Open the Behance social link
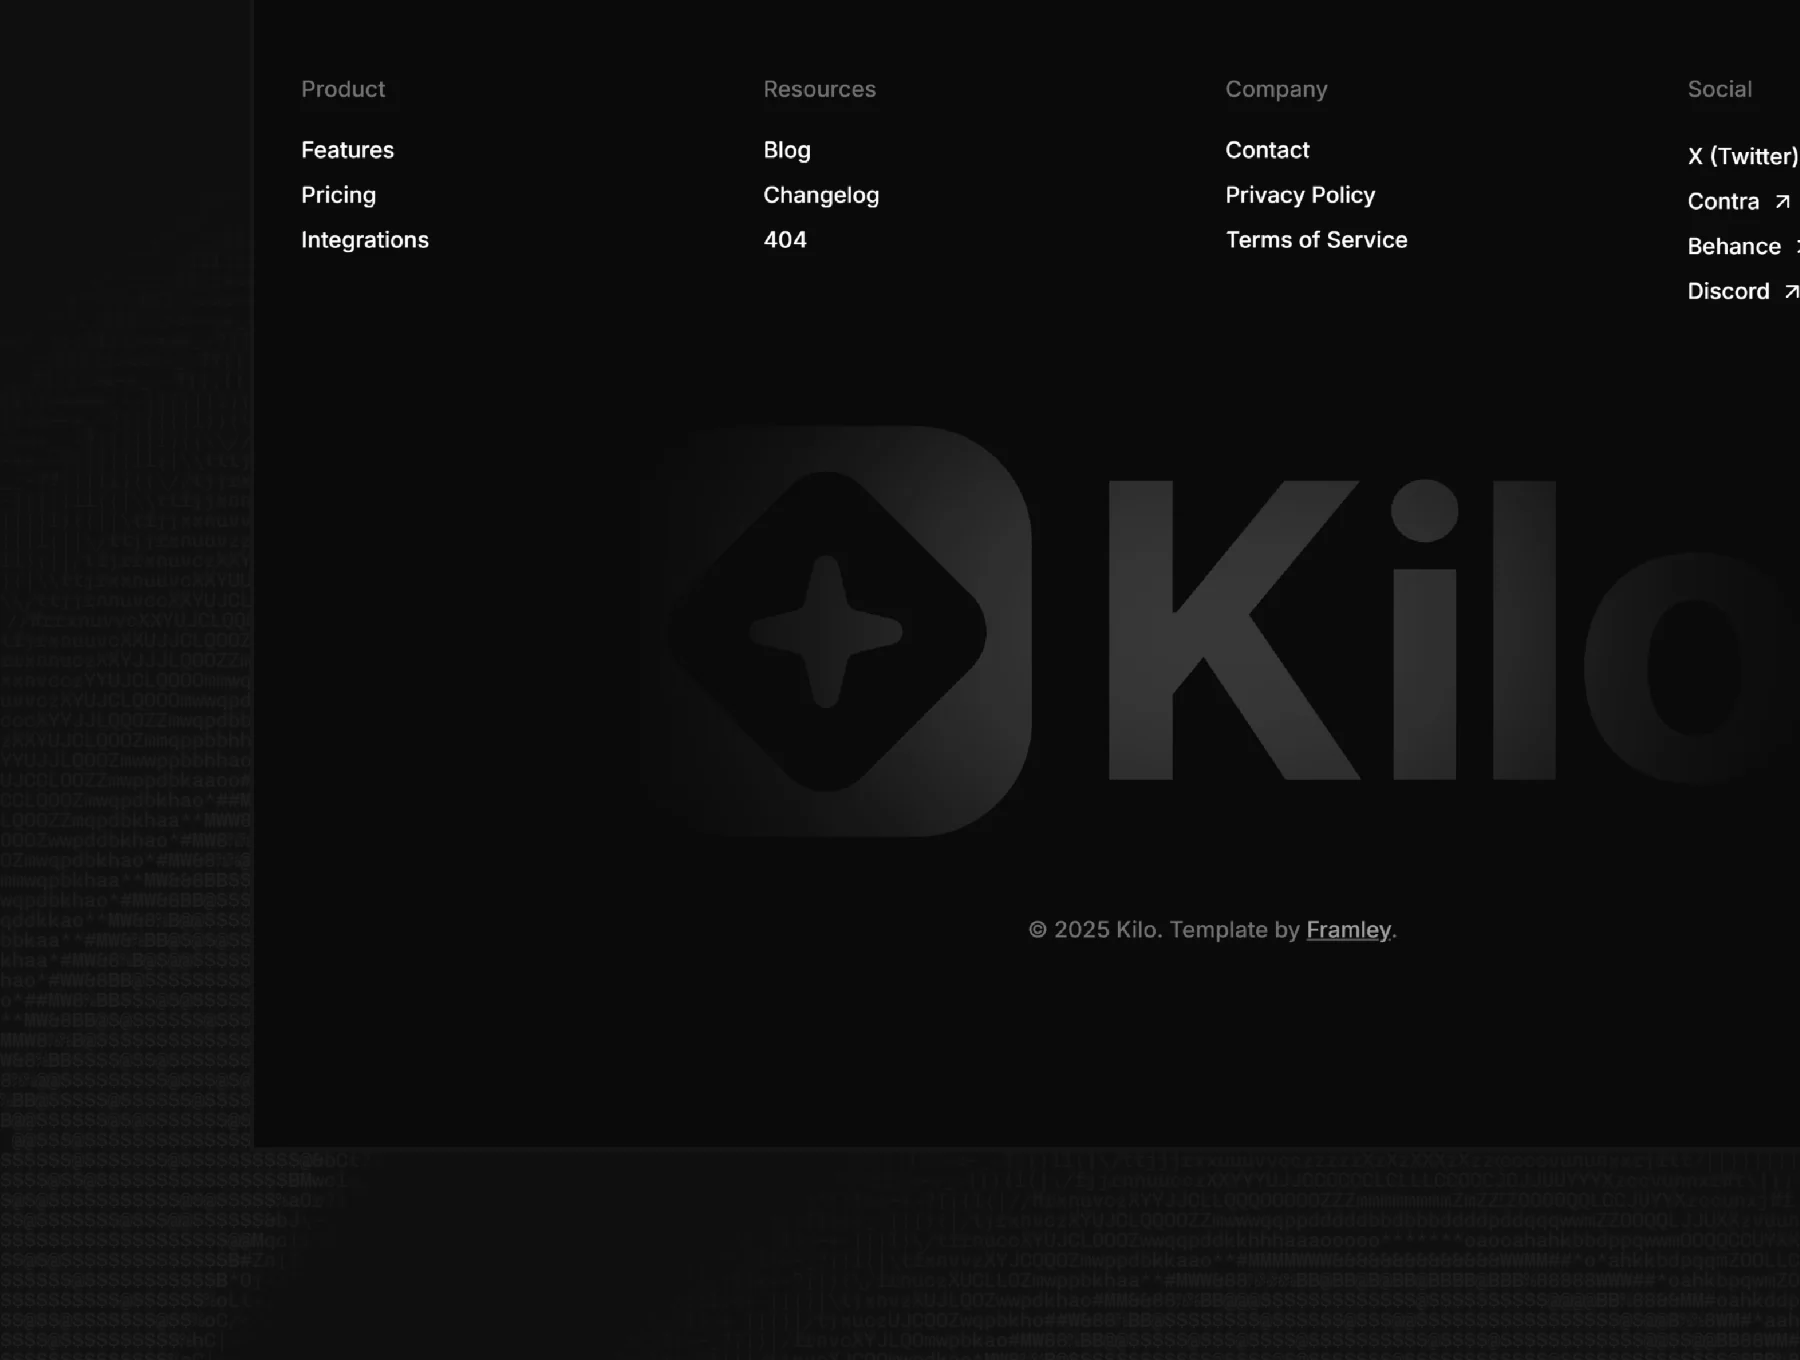1800x1360 pixels. 1734,246
